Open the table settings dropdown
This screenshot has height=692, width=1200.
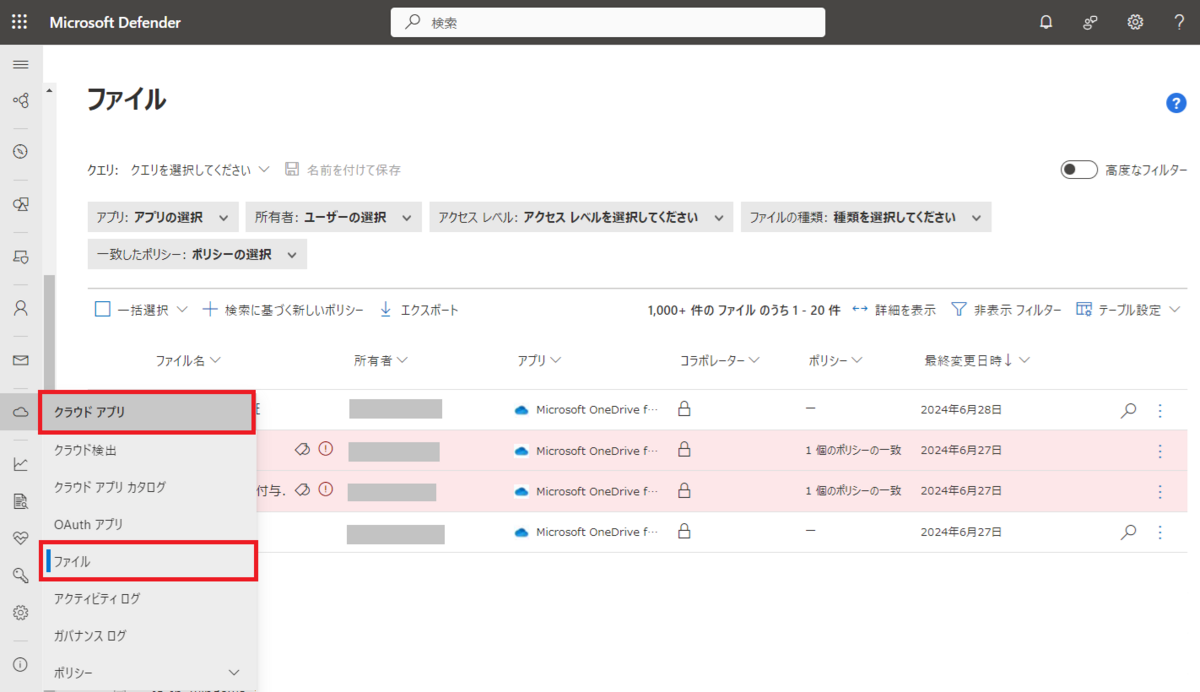coord(1128,310)
